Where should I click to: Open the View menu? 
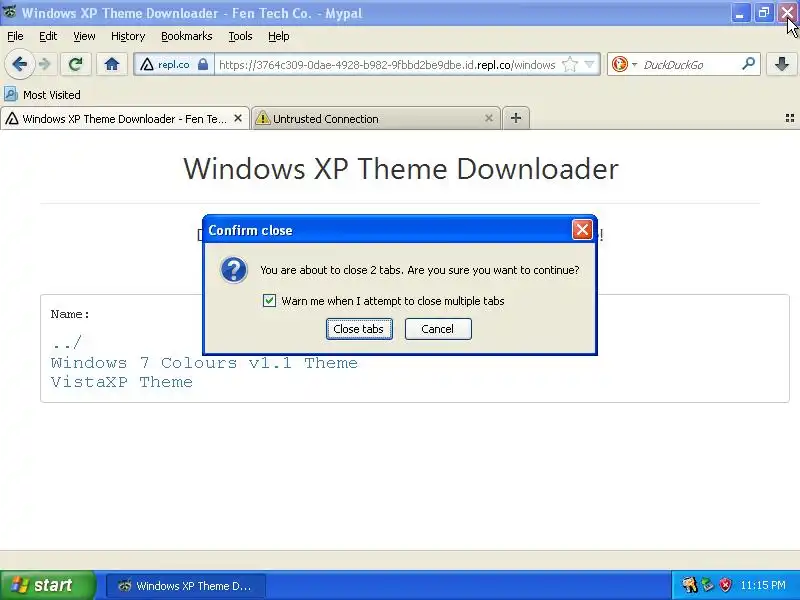pyautogui.click(x=84, y=36)
